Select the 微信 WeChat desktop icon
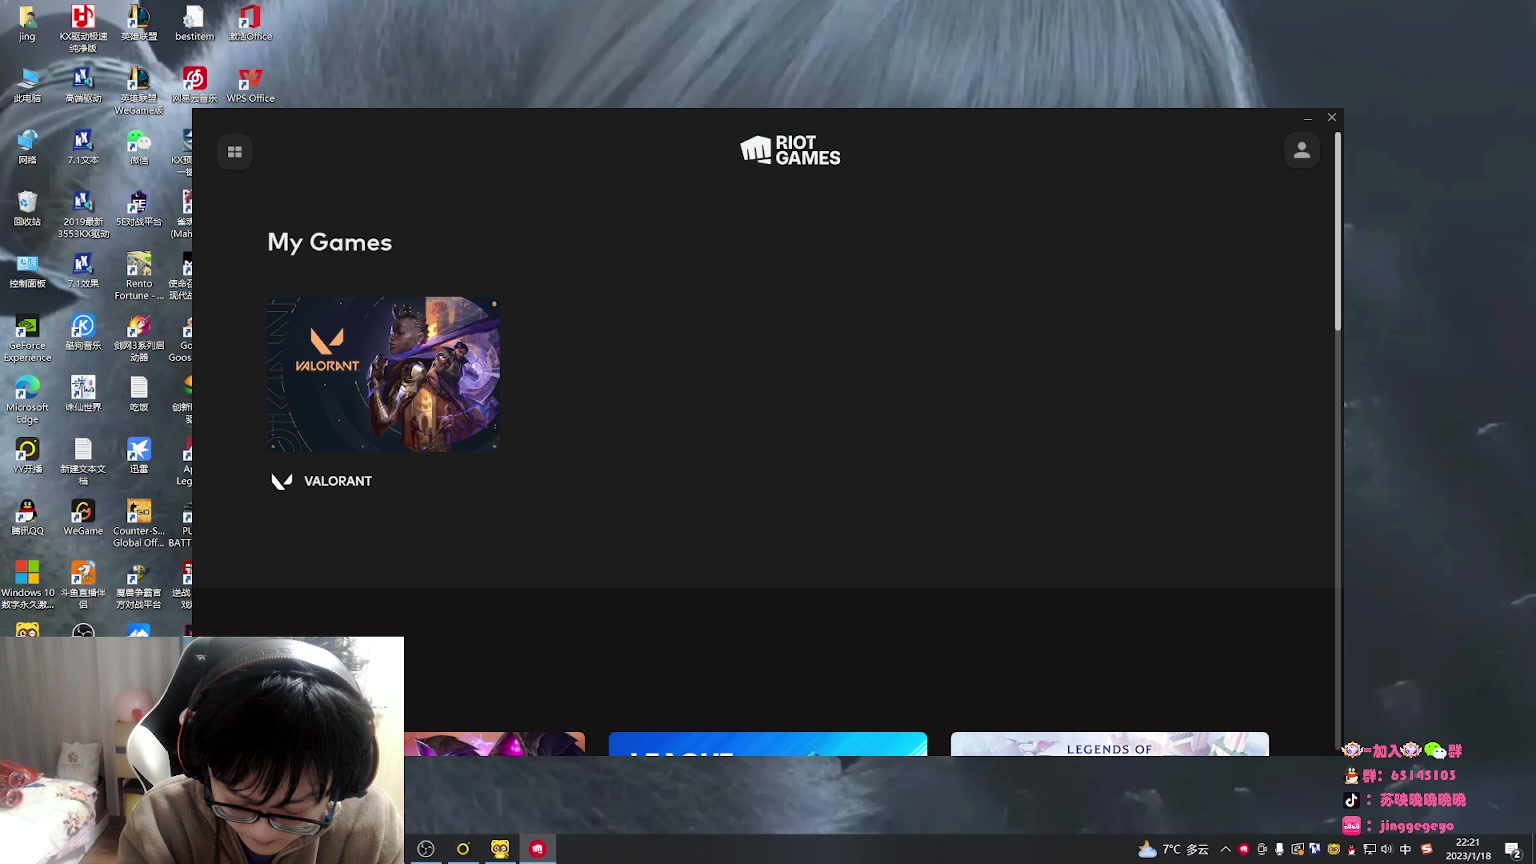The width and height of the screenshot is (1536, 864). tap(139, 147)
